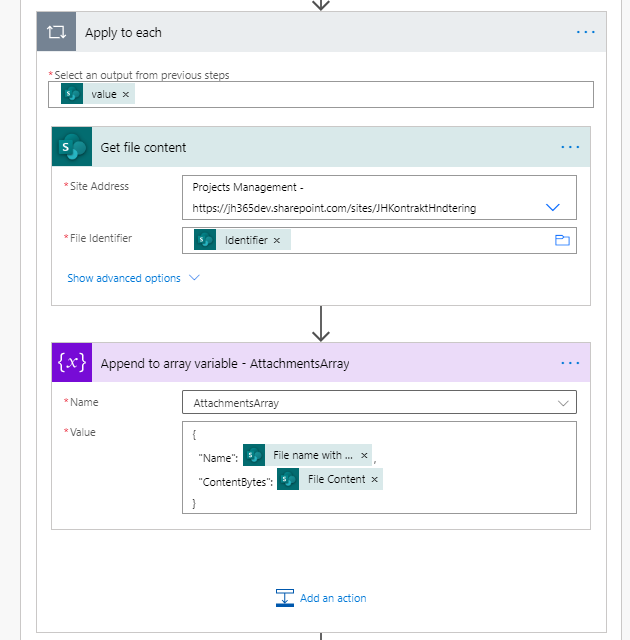Click the variable icon on Append to array

[72, 362]
